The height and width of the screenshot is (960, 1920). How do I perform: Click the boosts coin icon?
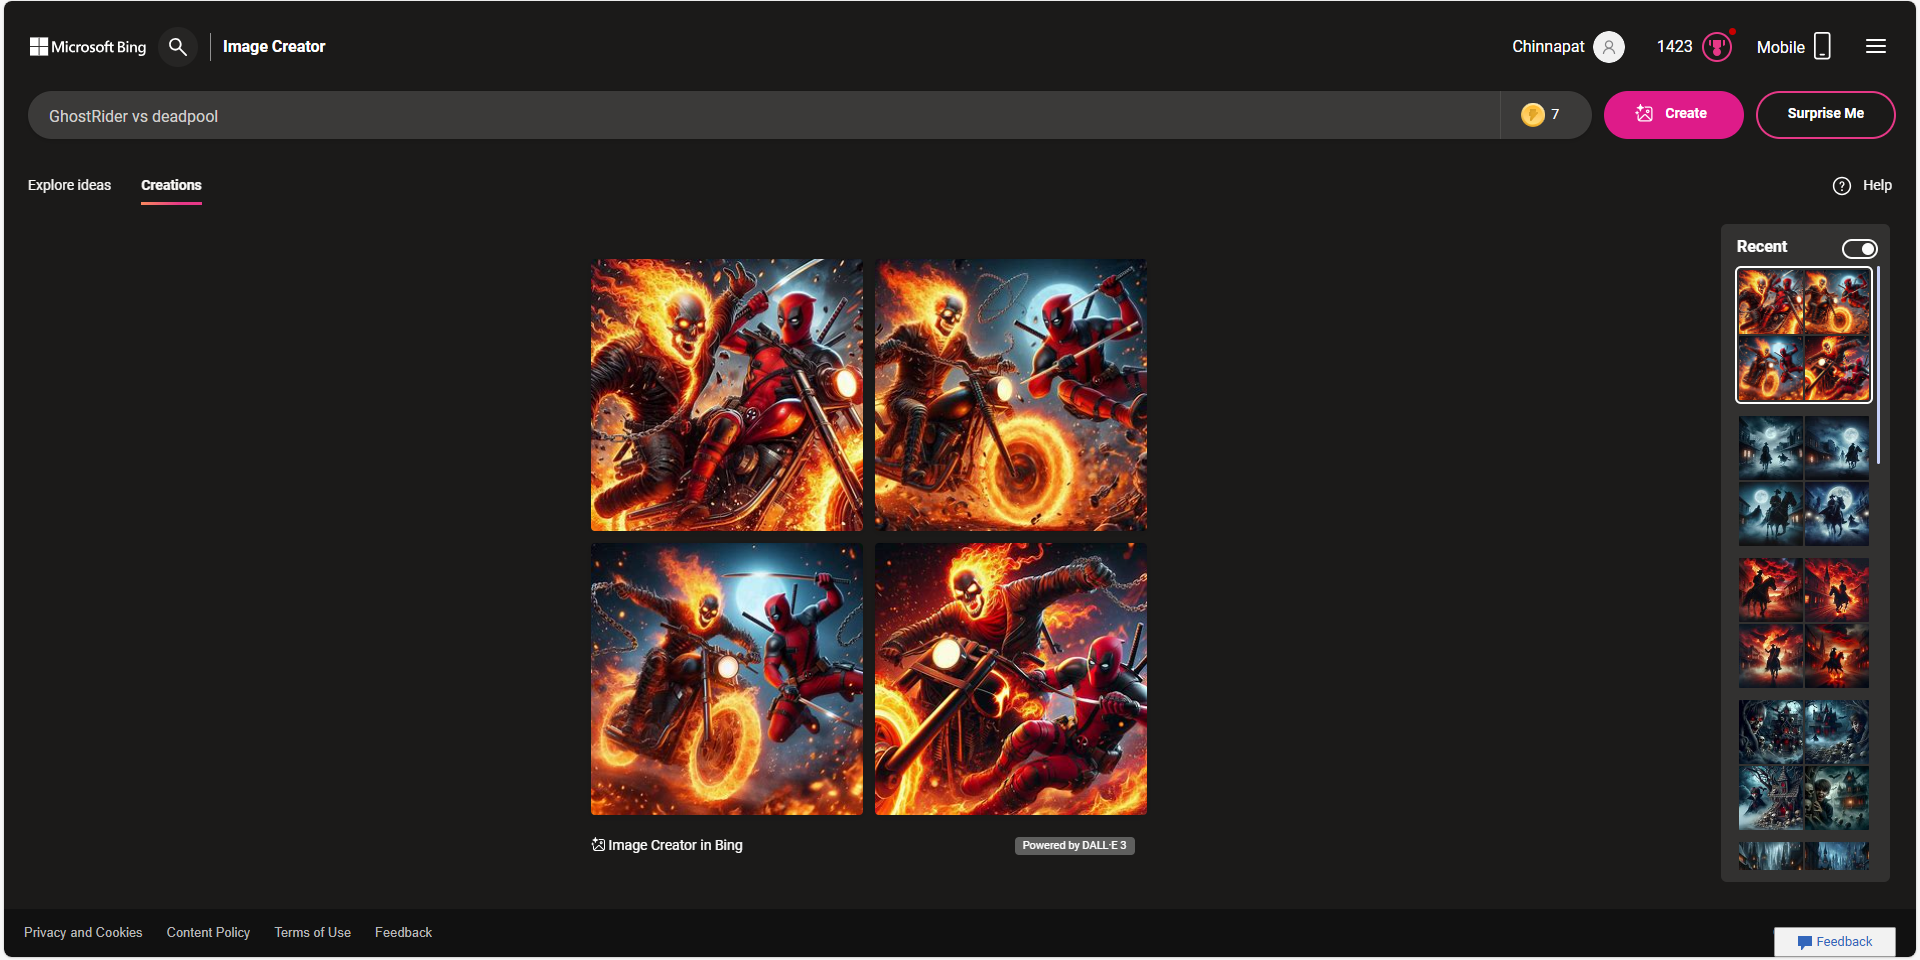click(1532, 115)
